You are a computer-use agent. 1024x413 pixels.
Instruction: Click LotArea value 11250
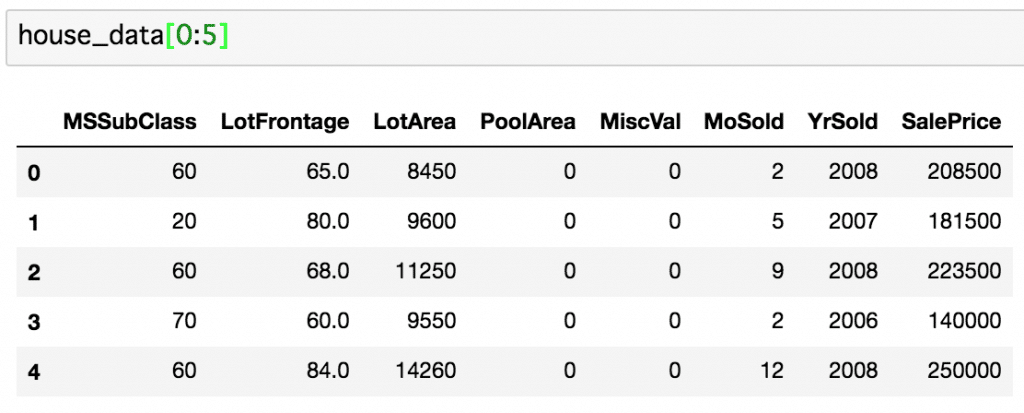click(426, 271)
